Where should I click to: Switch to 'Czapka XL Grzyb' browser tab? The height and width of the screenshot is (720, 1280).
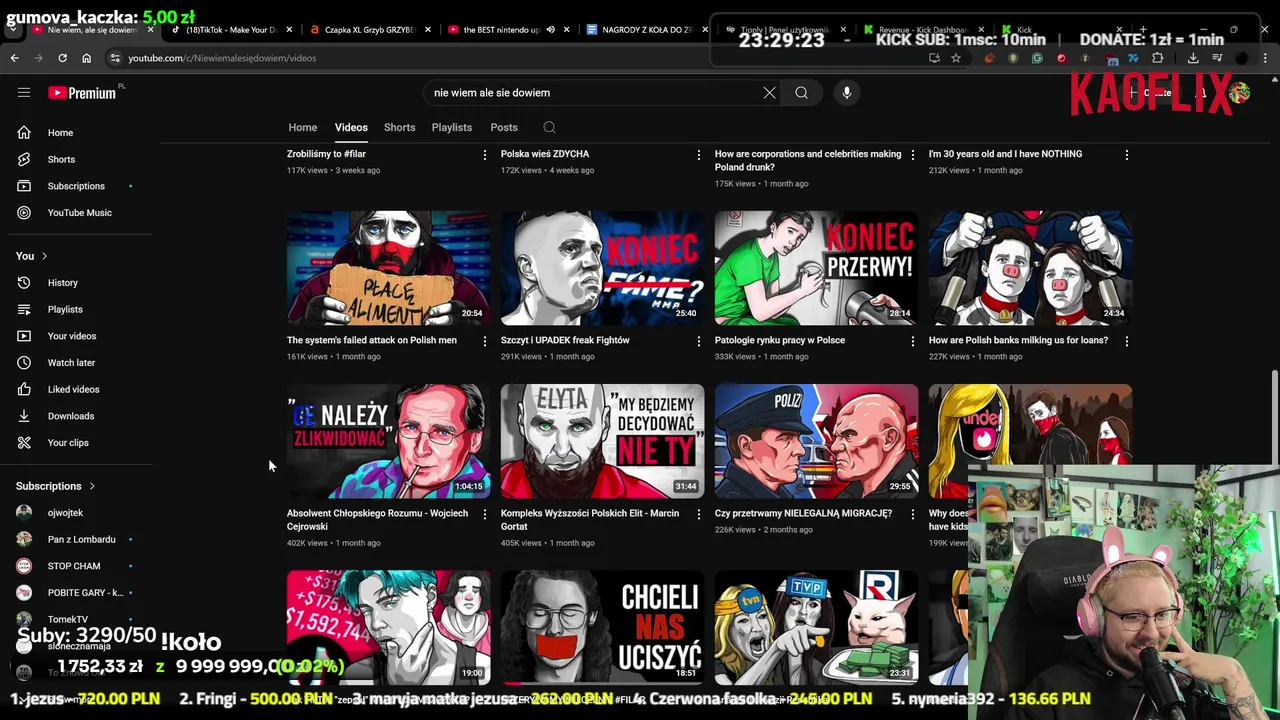tap(368, 30)
